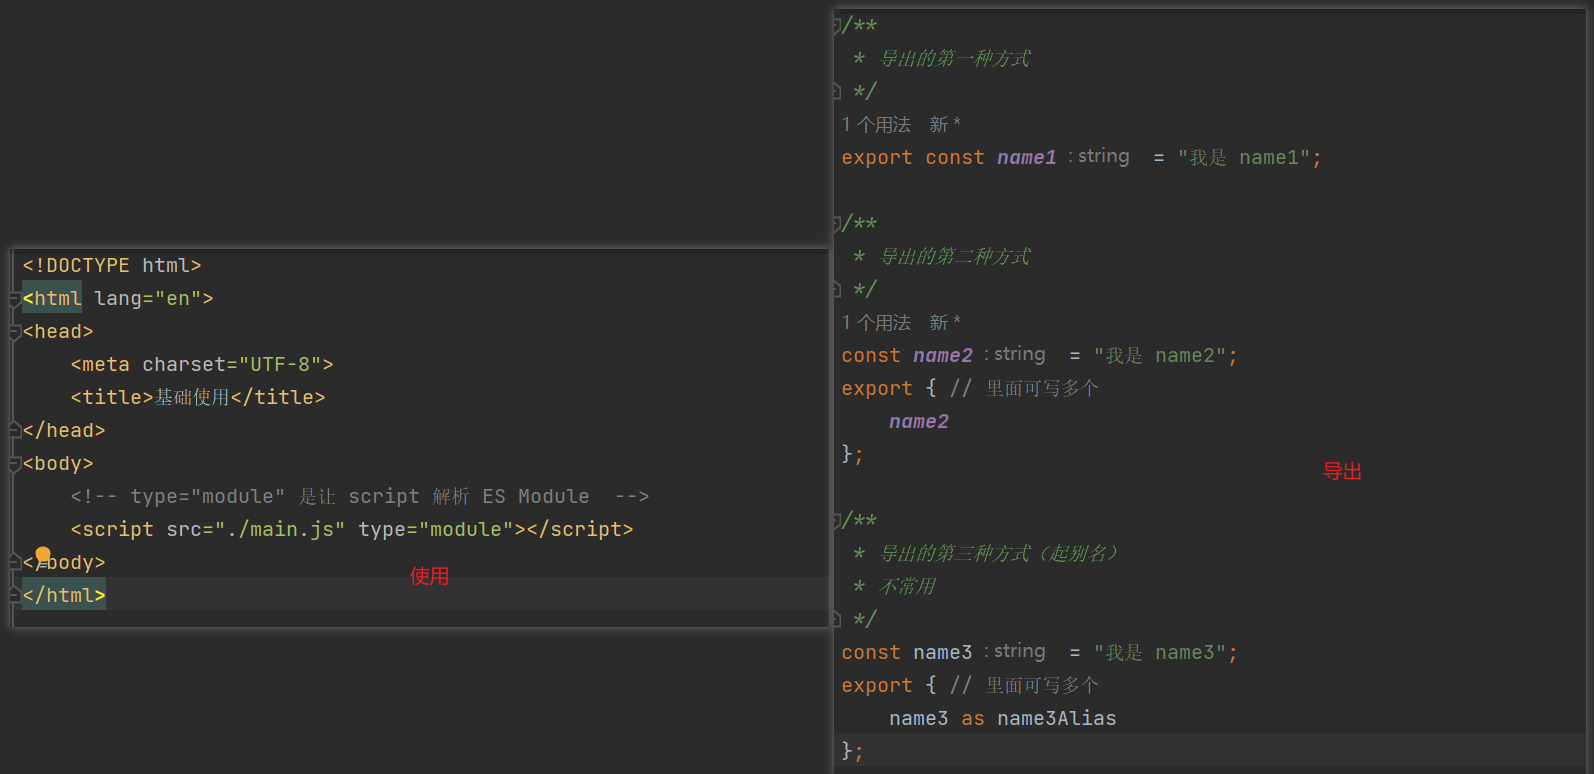Click the yellow lightbulb quick-fix icon
The height and width of the screenshot is (774, 1594).
(x=43, y=555)
